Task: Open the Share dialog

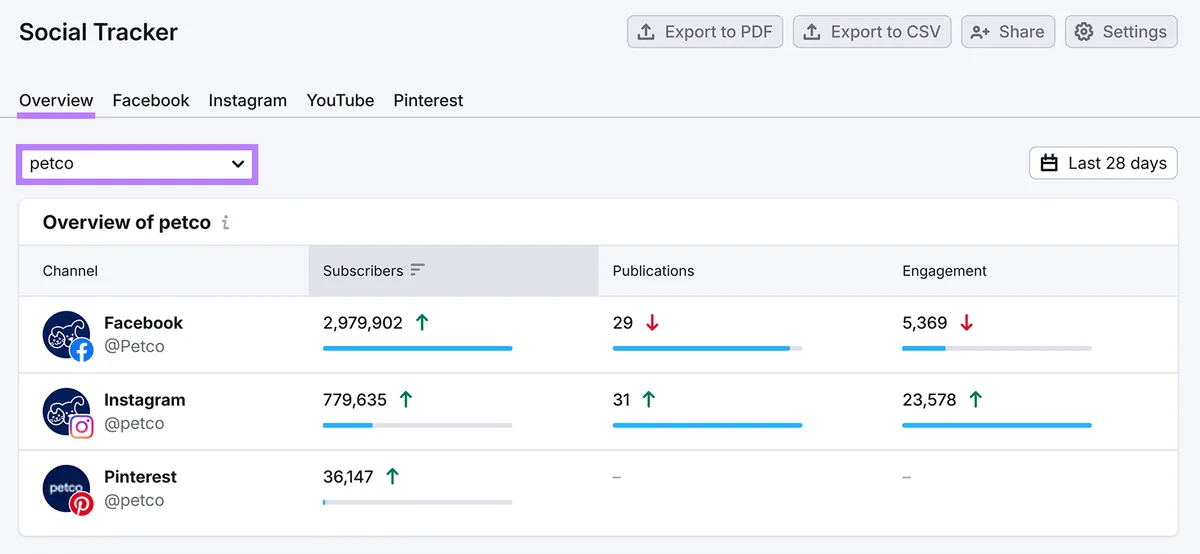Action: tap(1008, 31)
